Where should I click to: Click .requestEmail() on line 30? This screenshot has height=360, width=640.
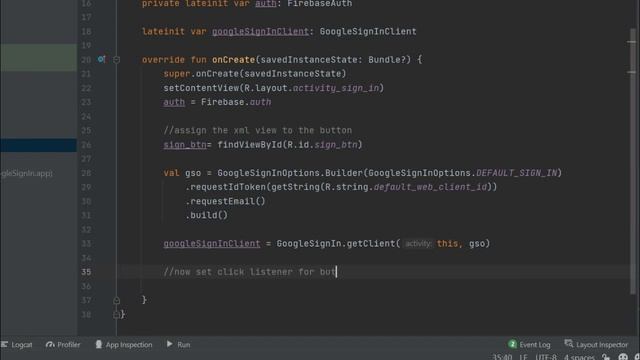(x=225, y=201)
